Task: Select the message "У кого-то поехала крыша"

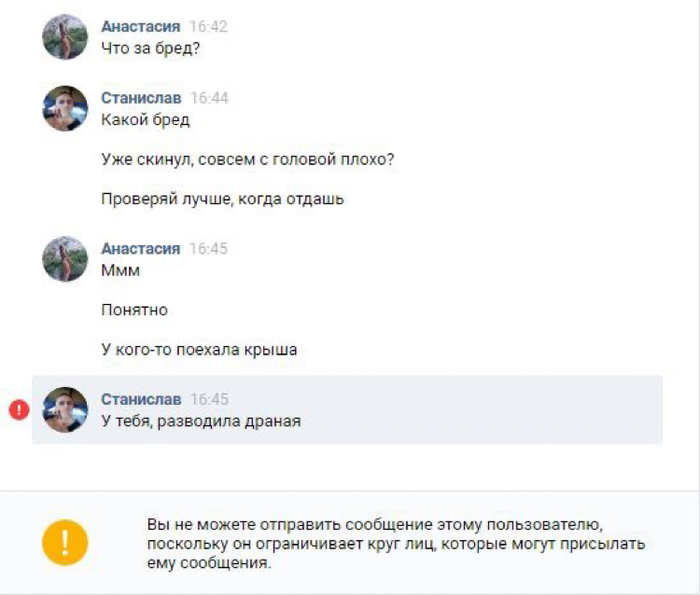Action: click(x=199, y=350)
